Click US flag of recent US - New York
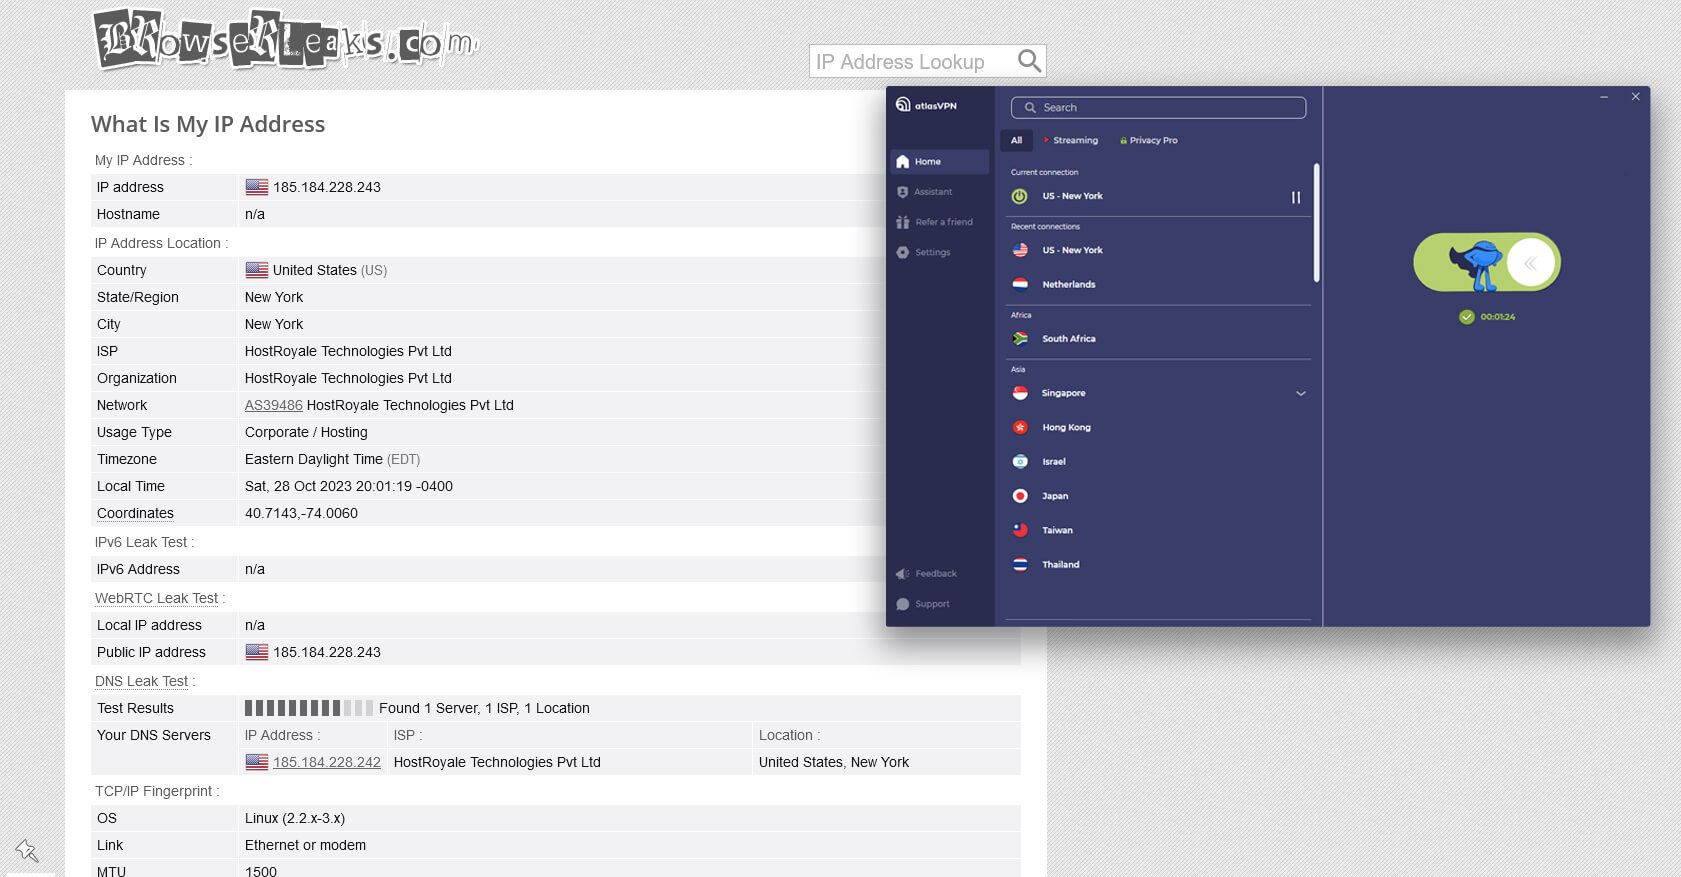 click(1020, 250)
